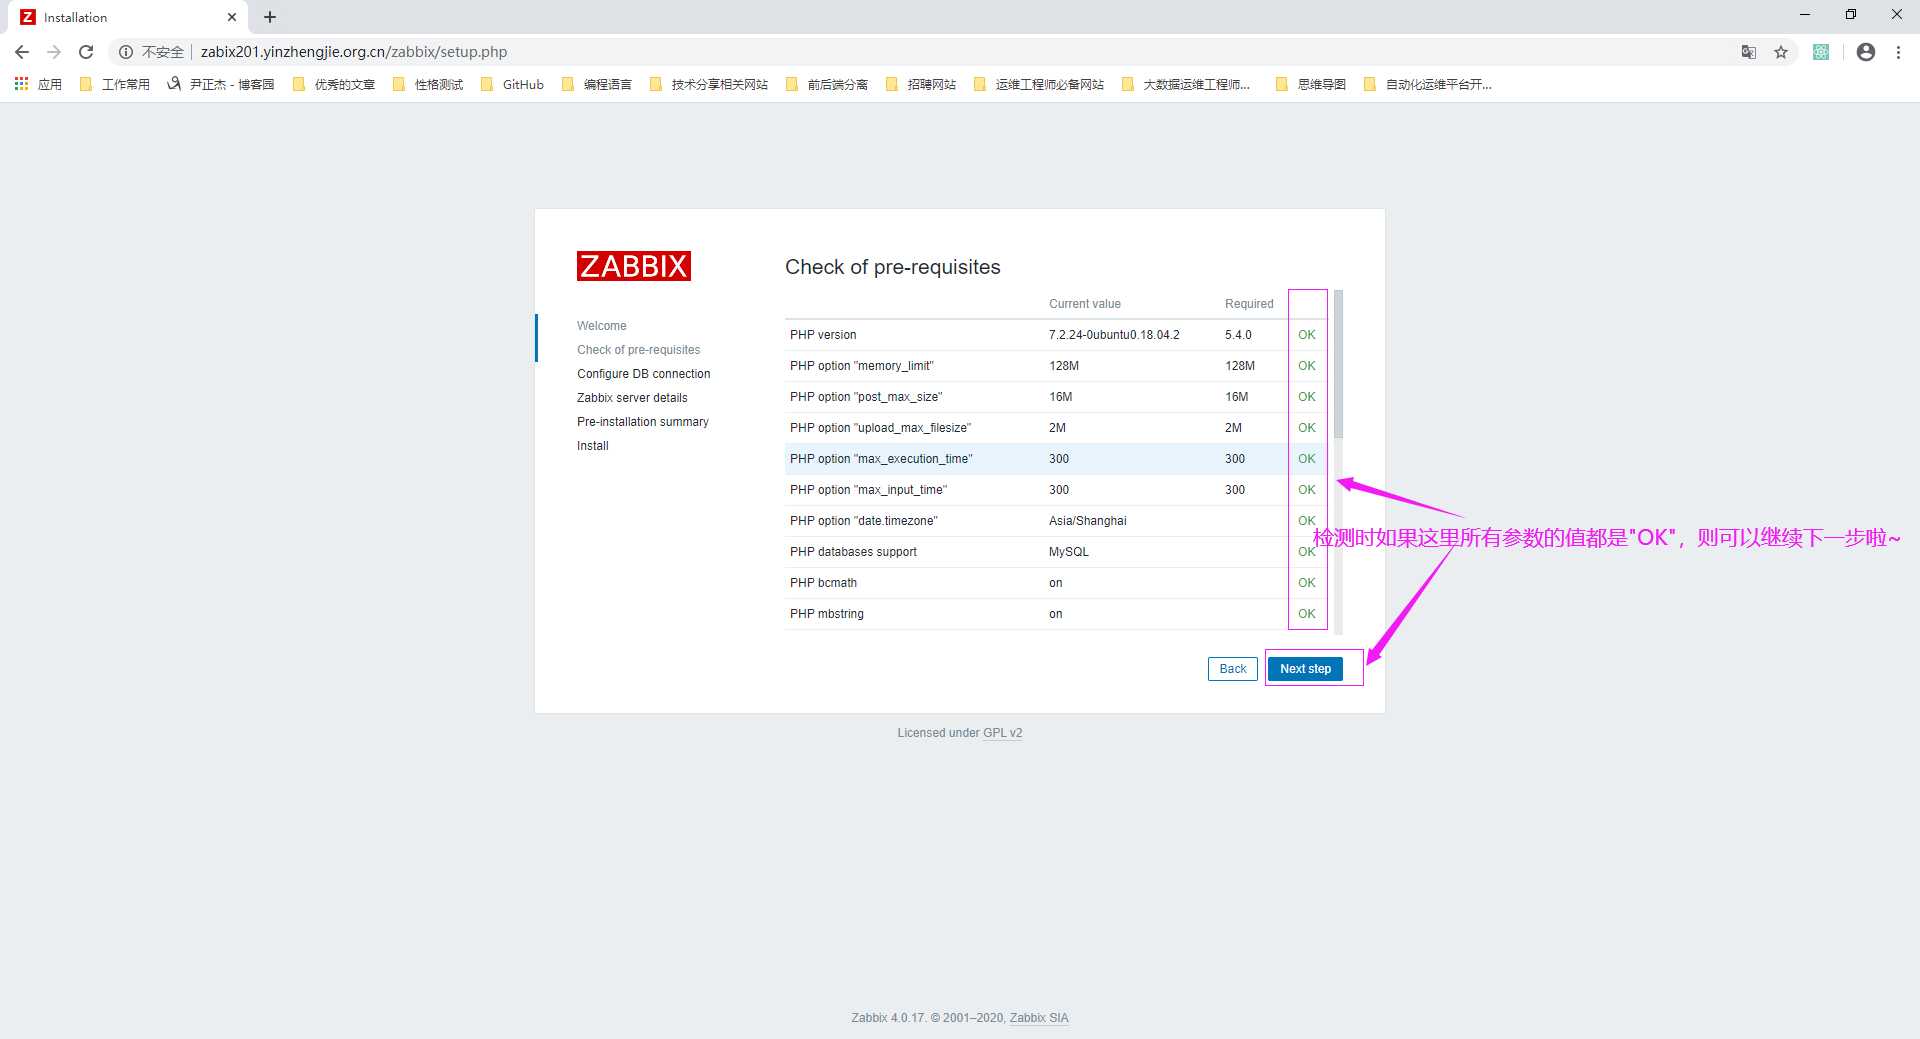This screenshot has width=1920, height=1039.
Task: Click the PHP mbstring row
Action: pyautogui.click(x=1057, y=614)
